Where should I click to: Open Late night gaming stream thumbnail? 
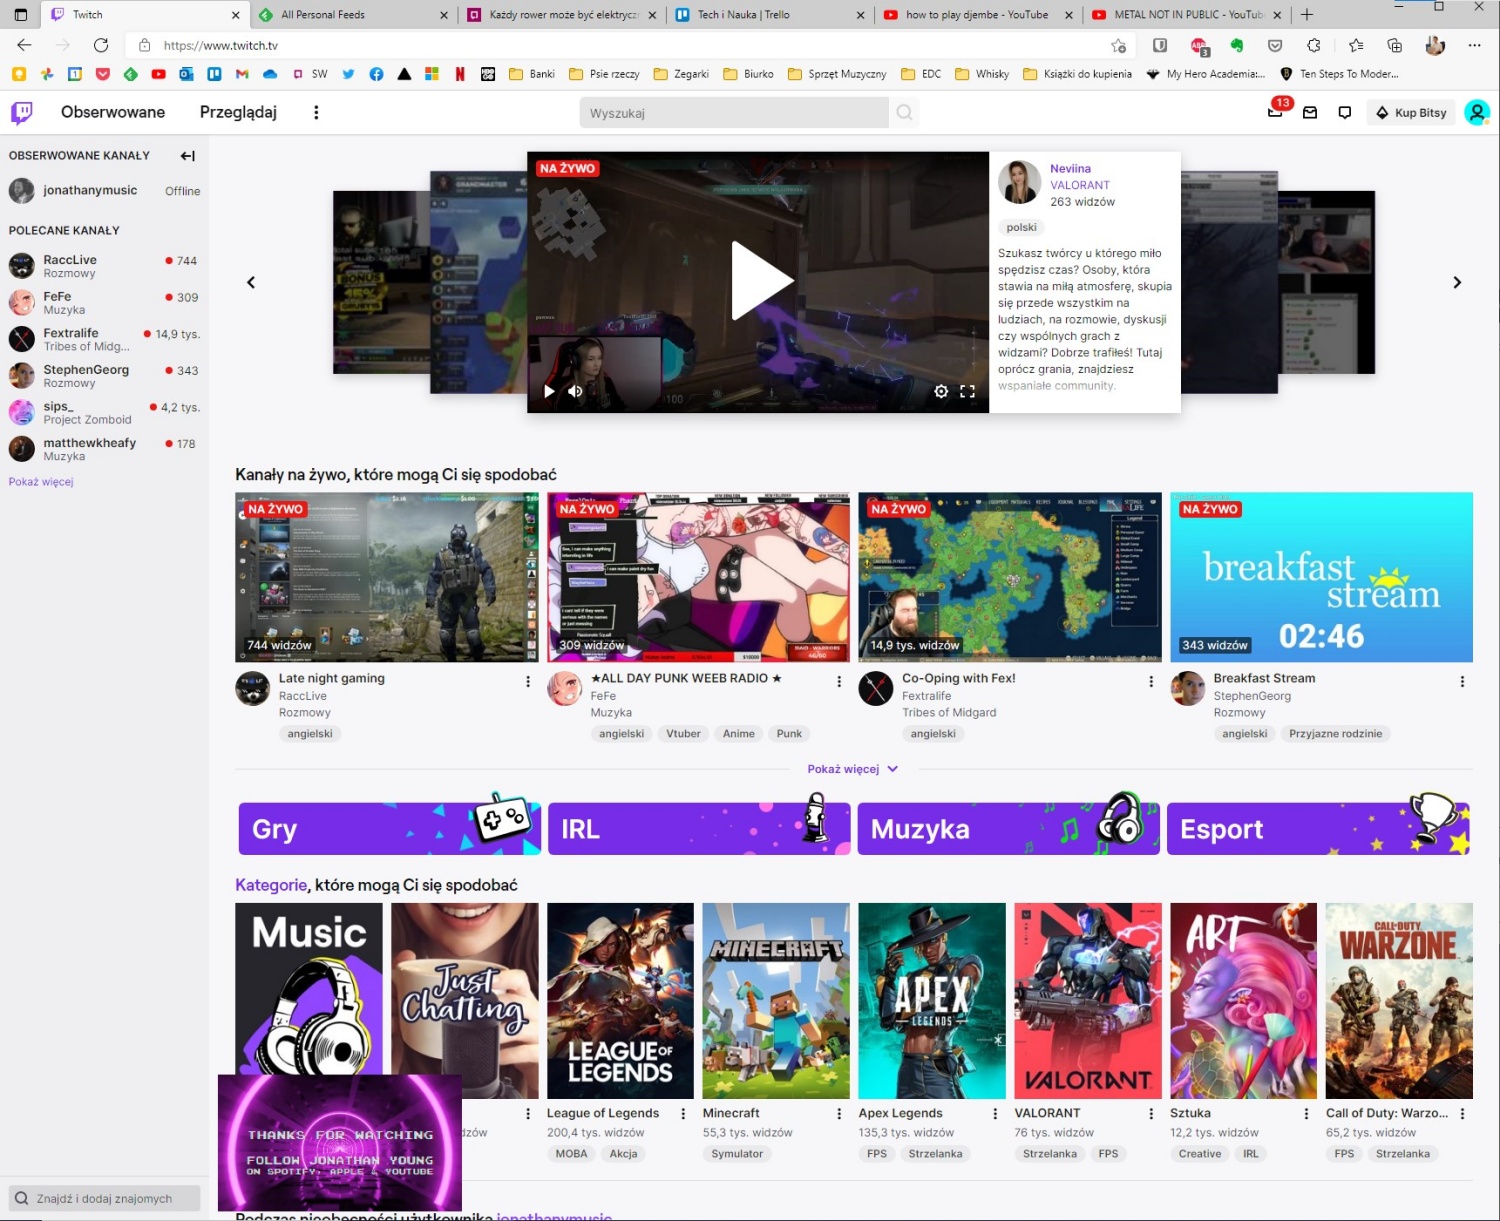(x=386, y=577)
